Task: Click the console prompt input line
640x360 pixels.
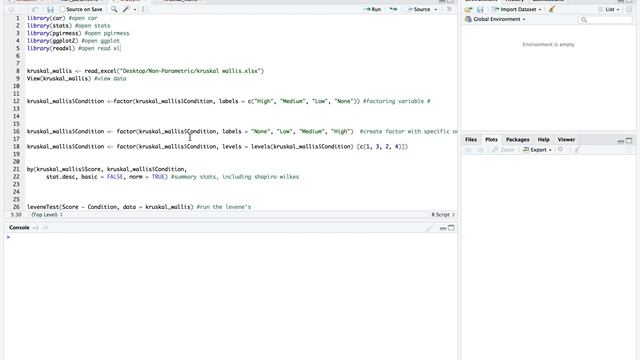Action: pos(231,237)
